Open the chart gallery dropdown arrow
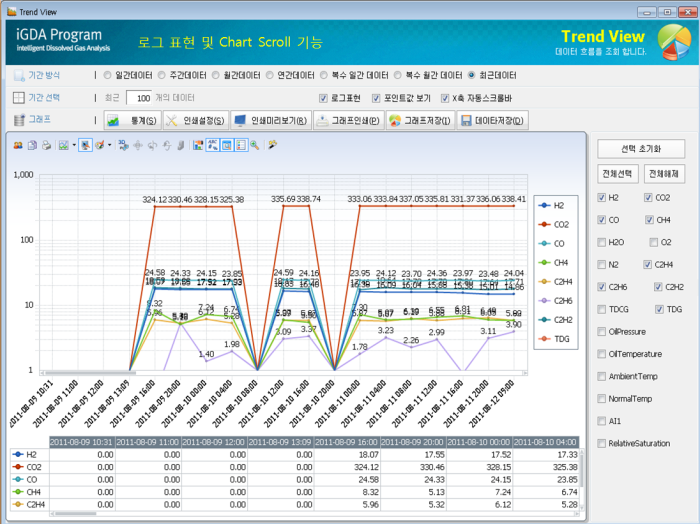Viewport: 700px width, 524px height. tap(74, 145)
